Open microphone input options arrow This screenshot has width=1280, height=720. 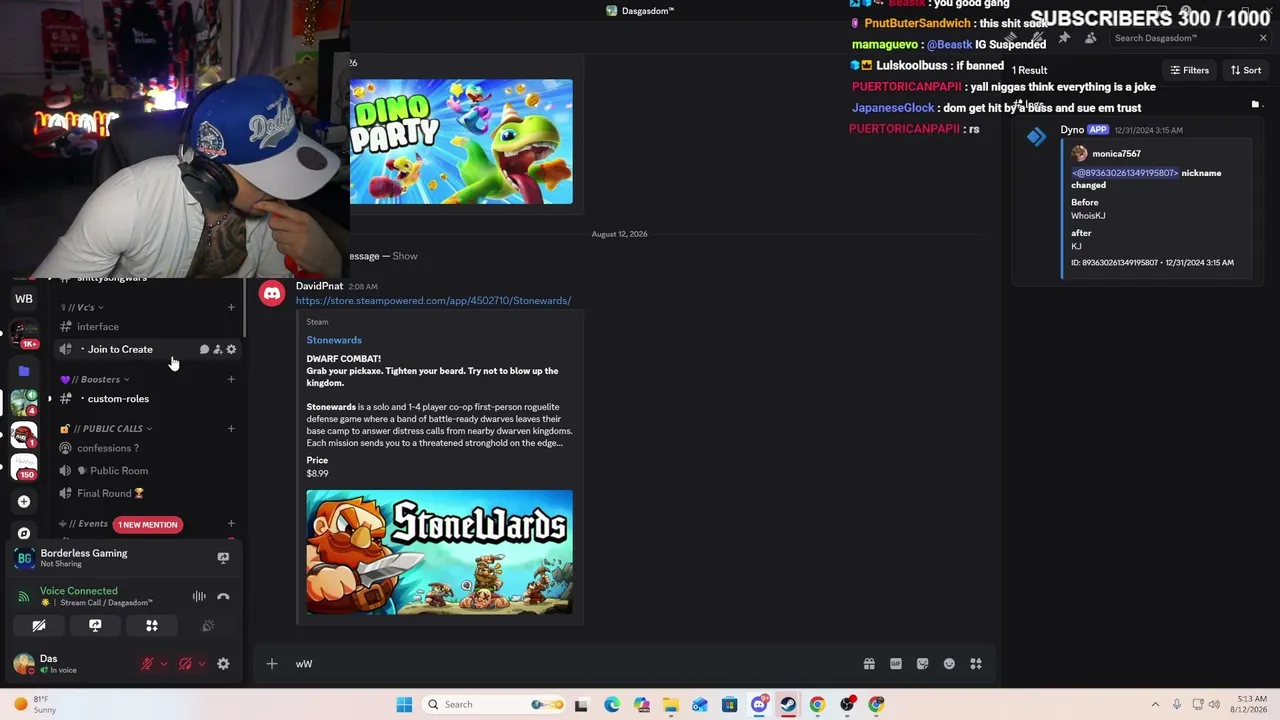click(x=164, y=663)
